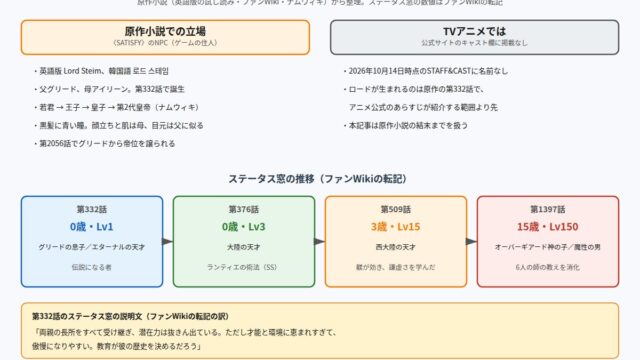Click the 原作小説での立場 header box

tap(165, 37)
